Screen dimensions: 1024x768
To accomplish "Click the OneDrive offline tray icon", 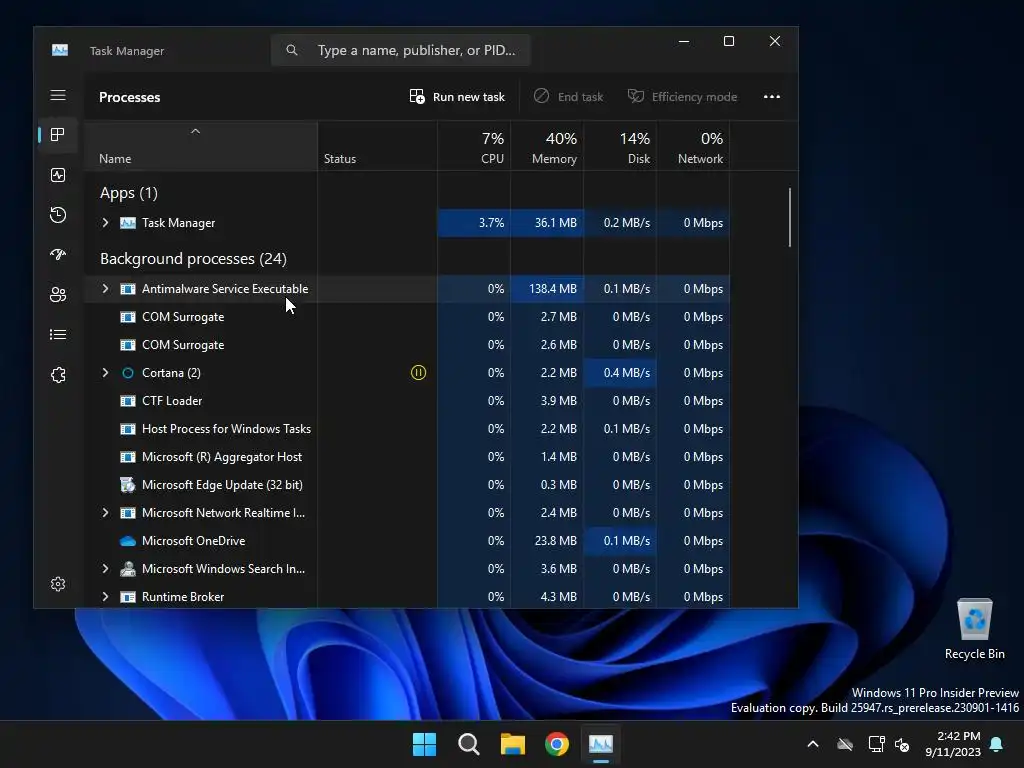I will 845,744.
